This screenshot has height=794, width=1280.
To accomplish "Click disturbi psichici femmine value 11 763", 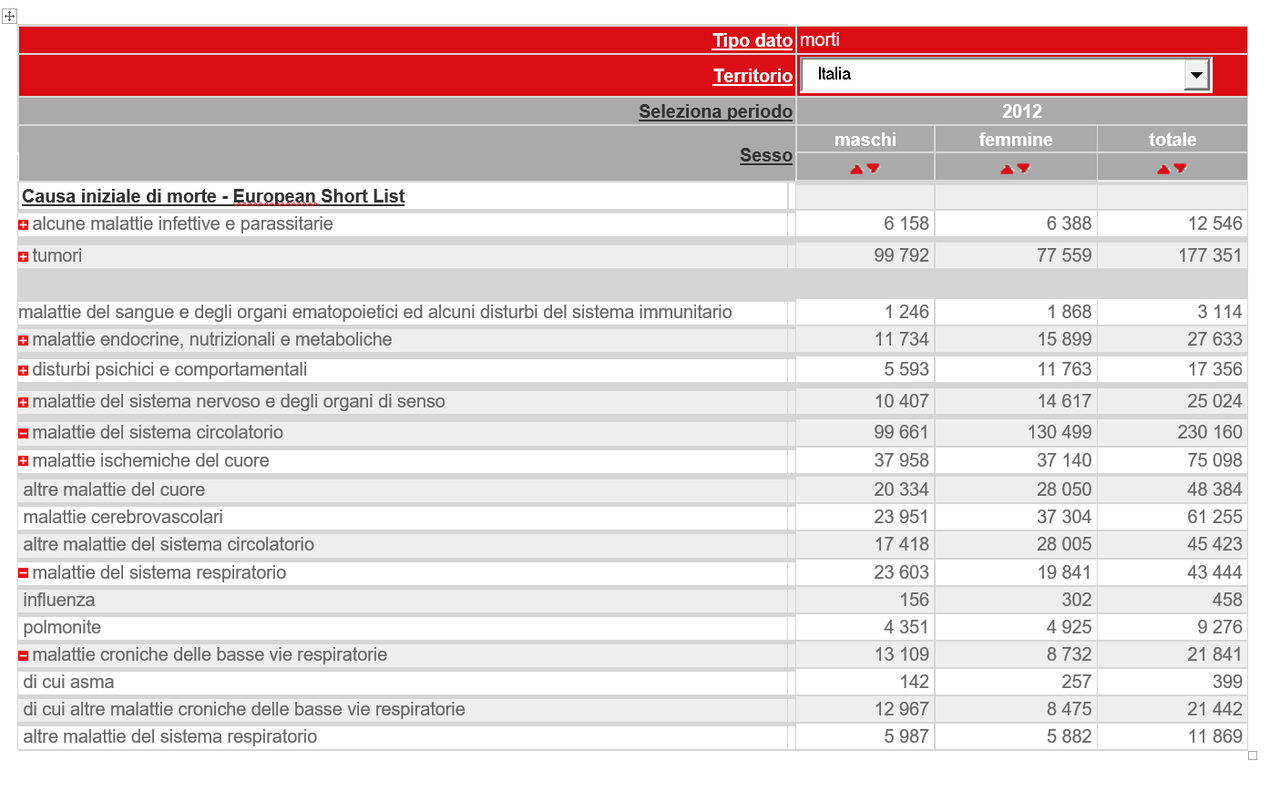I will [x=1064, y=370].
